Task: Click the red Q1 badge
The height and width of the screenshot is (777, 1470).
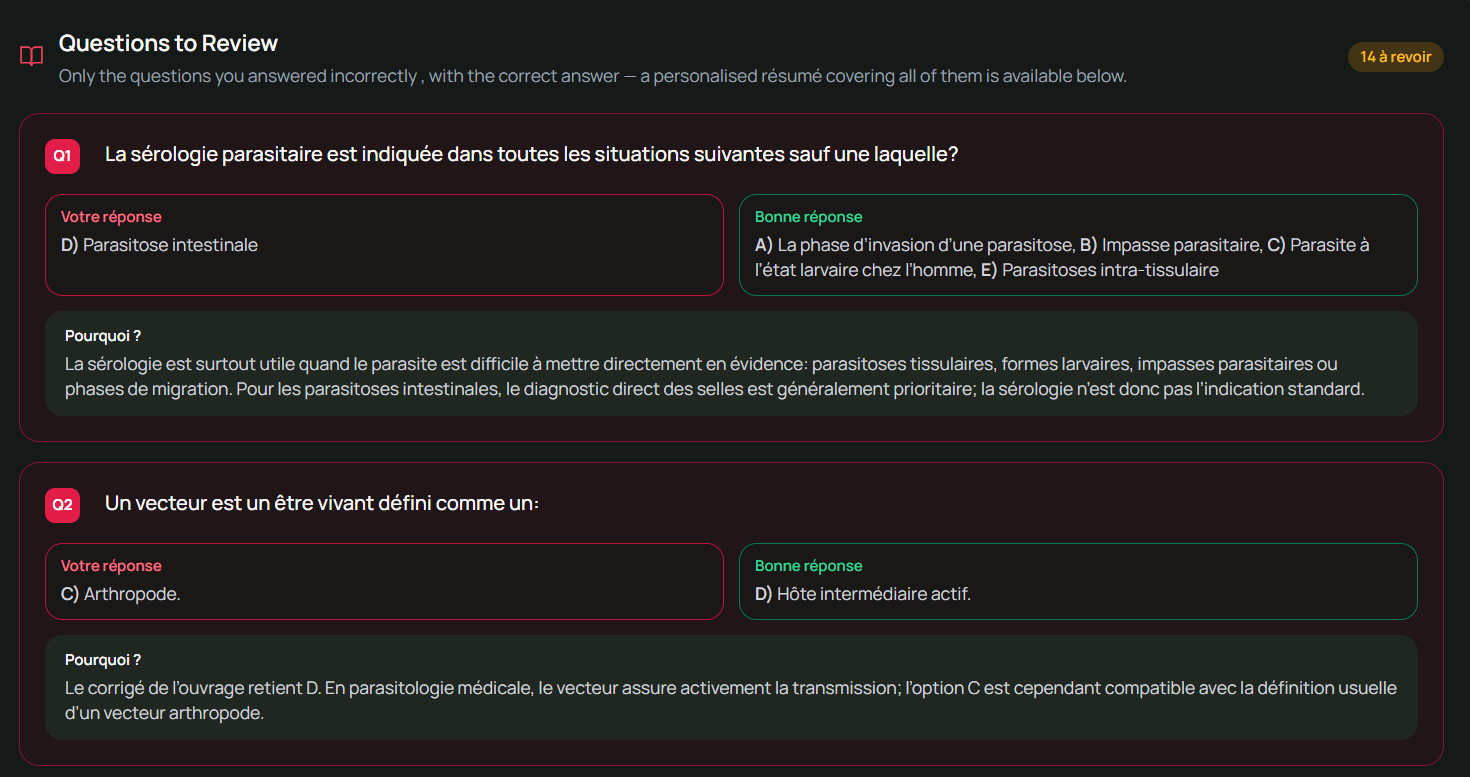Action: click(62, 156)
